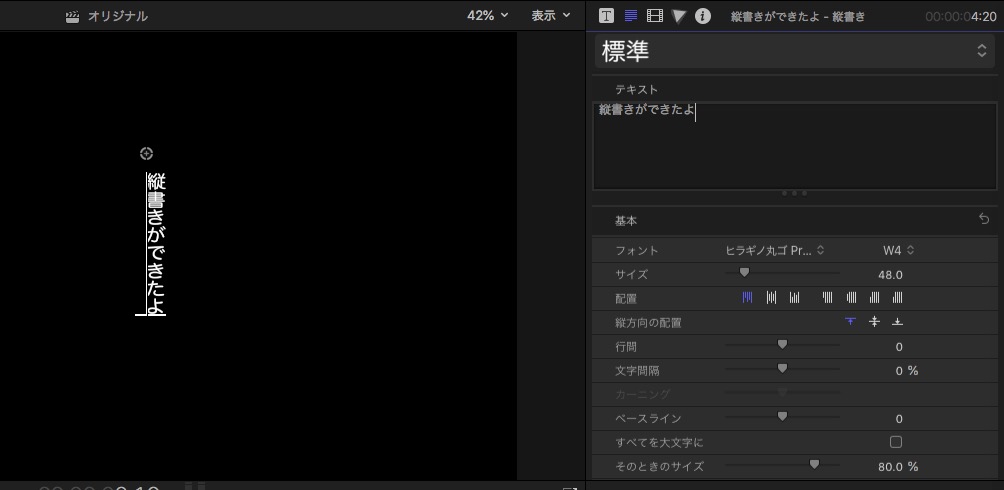Screen dimensions: 1004x490
Task: Click the ベースライン slider handle
Action: click(782, 416)
